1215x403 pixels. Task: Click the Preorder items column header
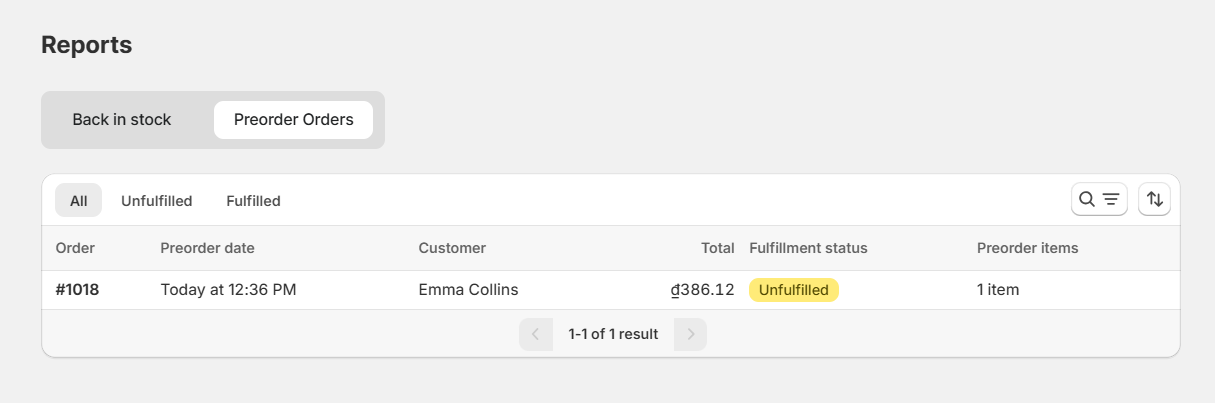(x=1027, y=248)
